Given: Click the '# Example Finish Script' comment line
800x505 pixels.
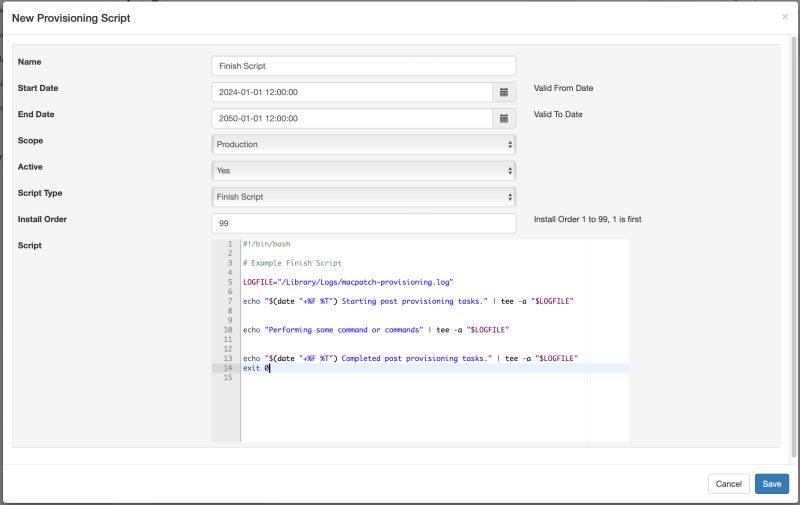Looking at the screenshot, I should [x=292, y=263].
